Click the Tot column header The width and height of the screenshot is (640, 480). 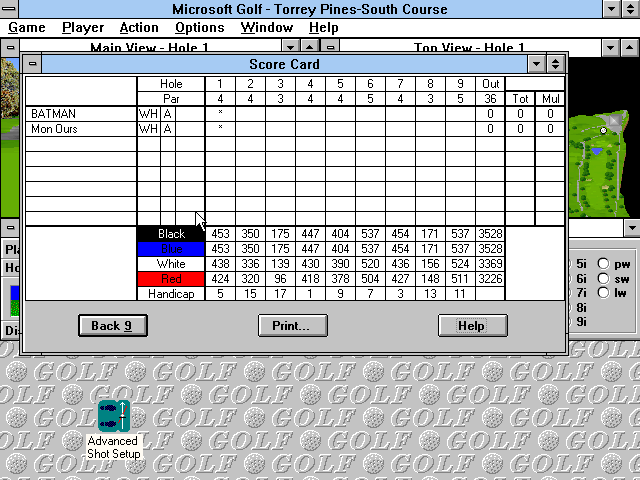click(x=520, y=99)
